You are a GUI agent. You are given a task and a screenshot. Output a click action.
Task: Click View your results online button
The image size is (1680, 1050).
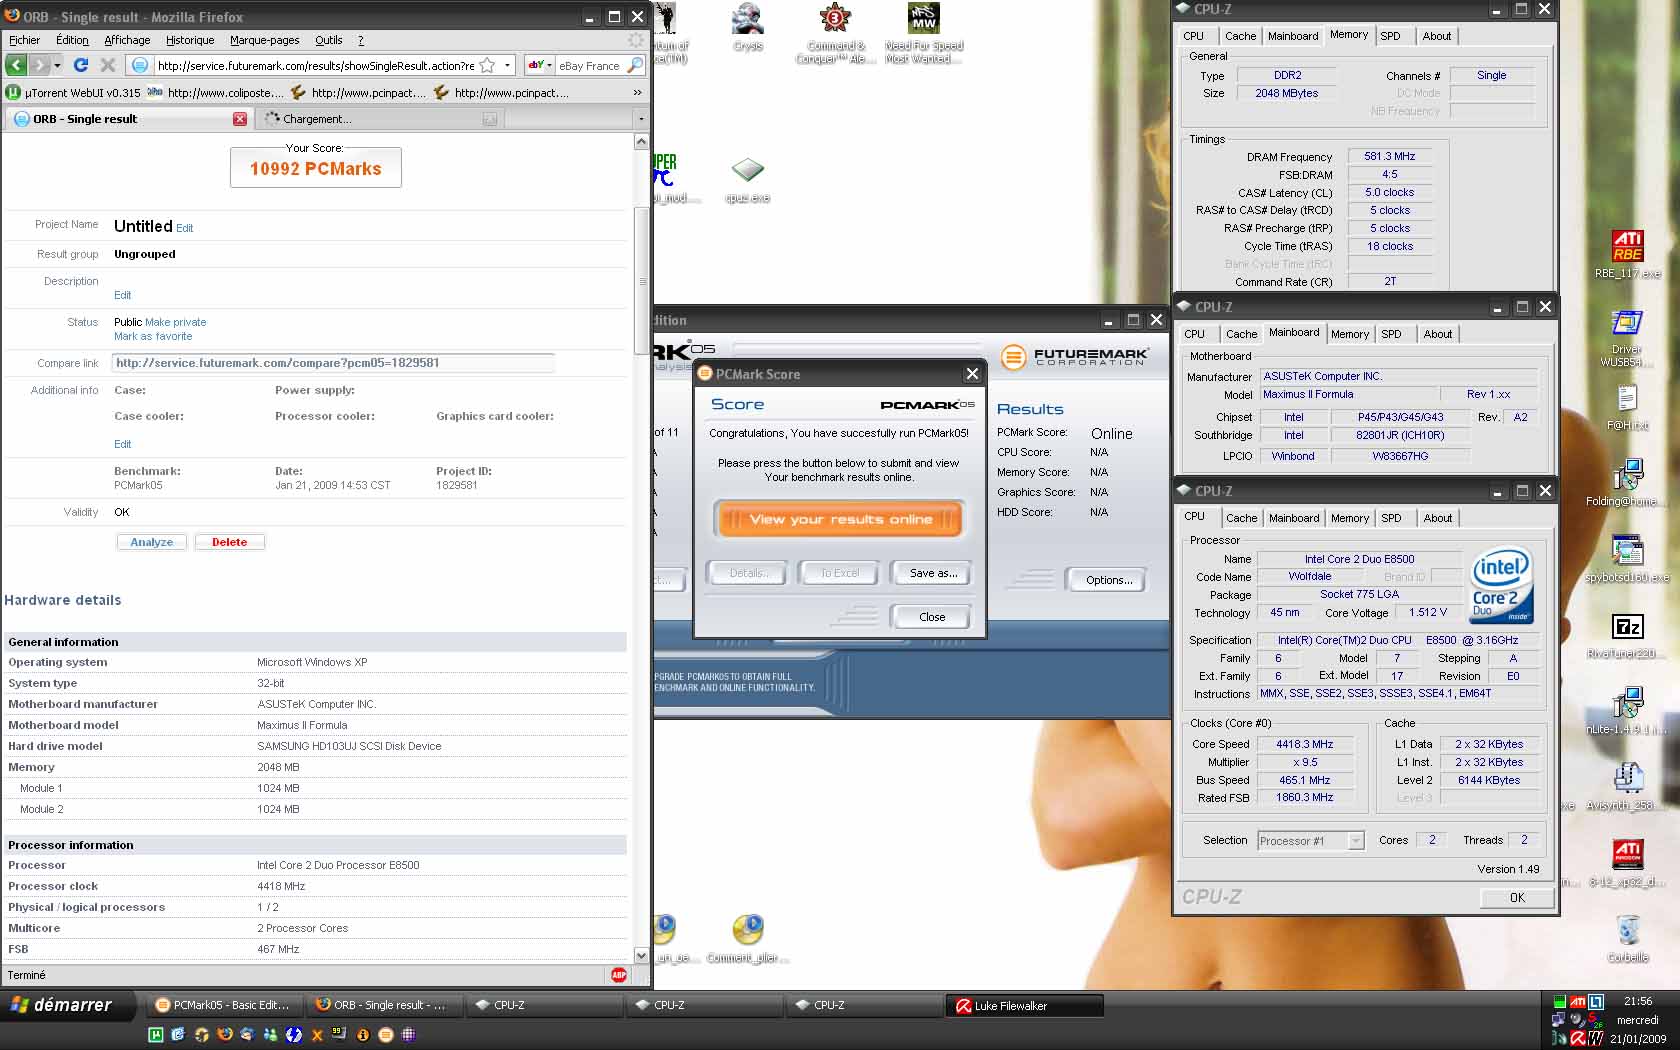840,519
